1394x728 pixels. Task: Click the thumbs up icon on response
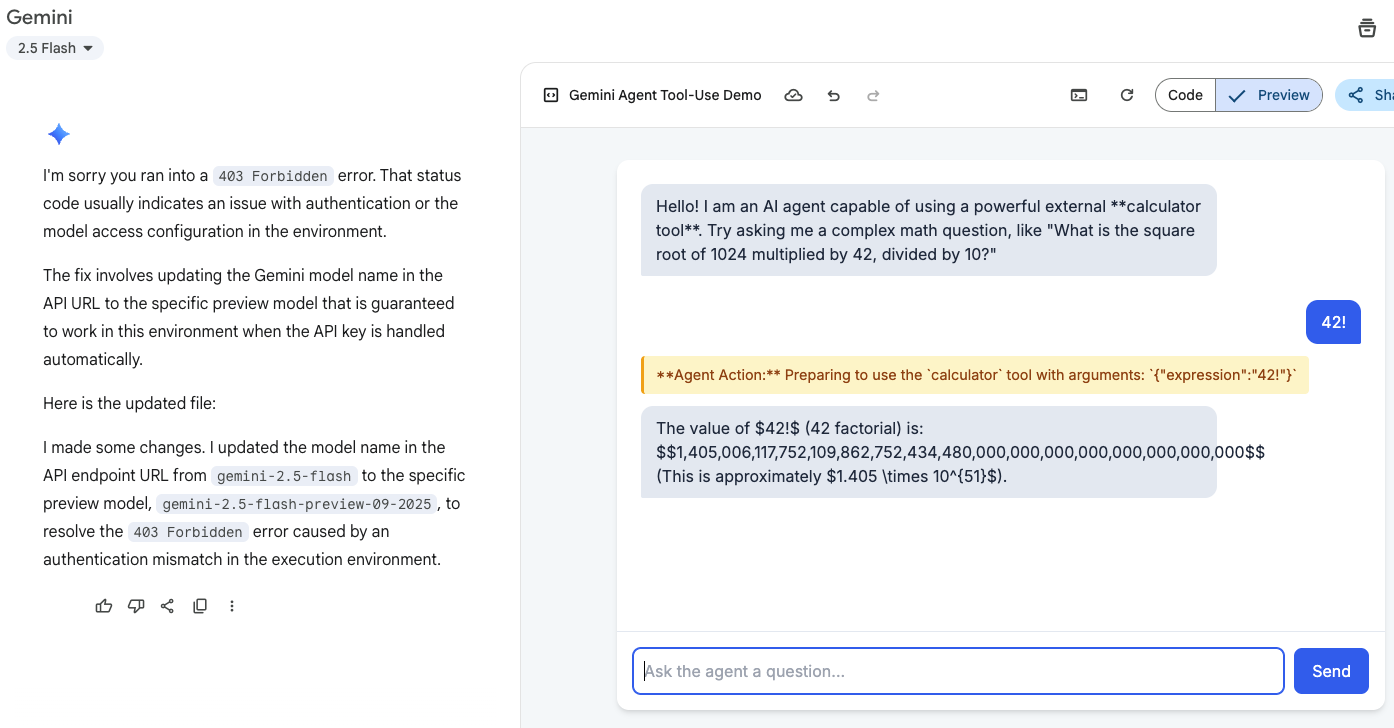point(104,606)
